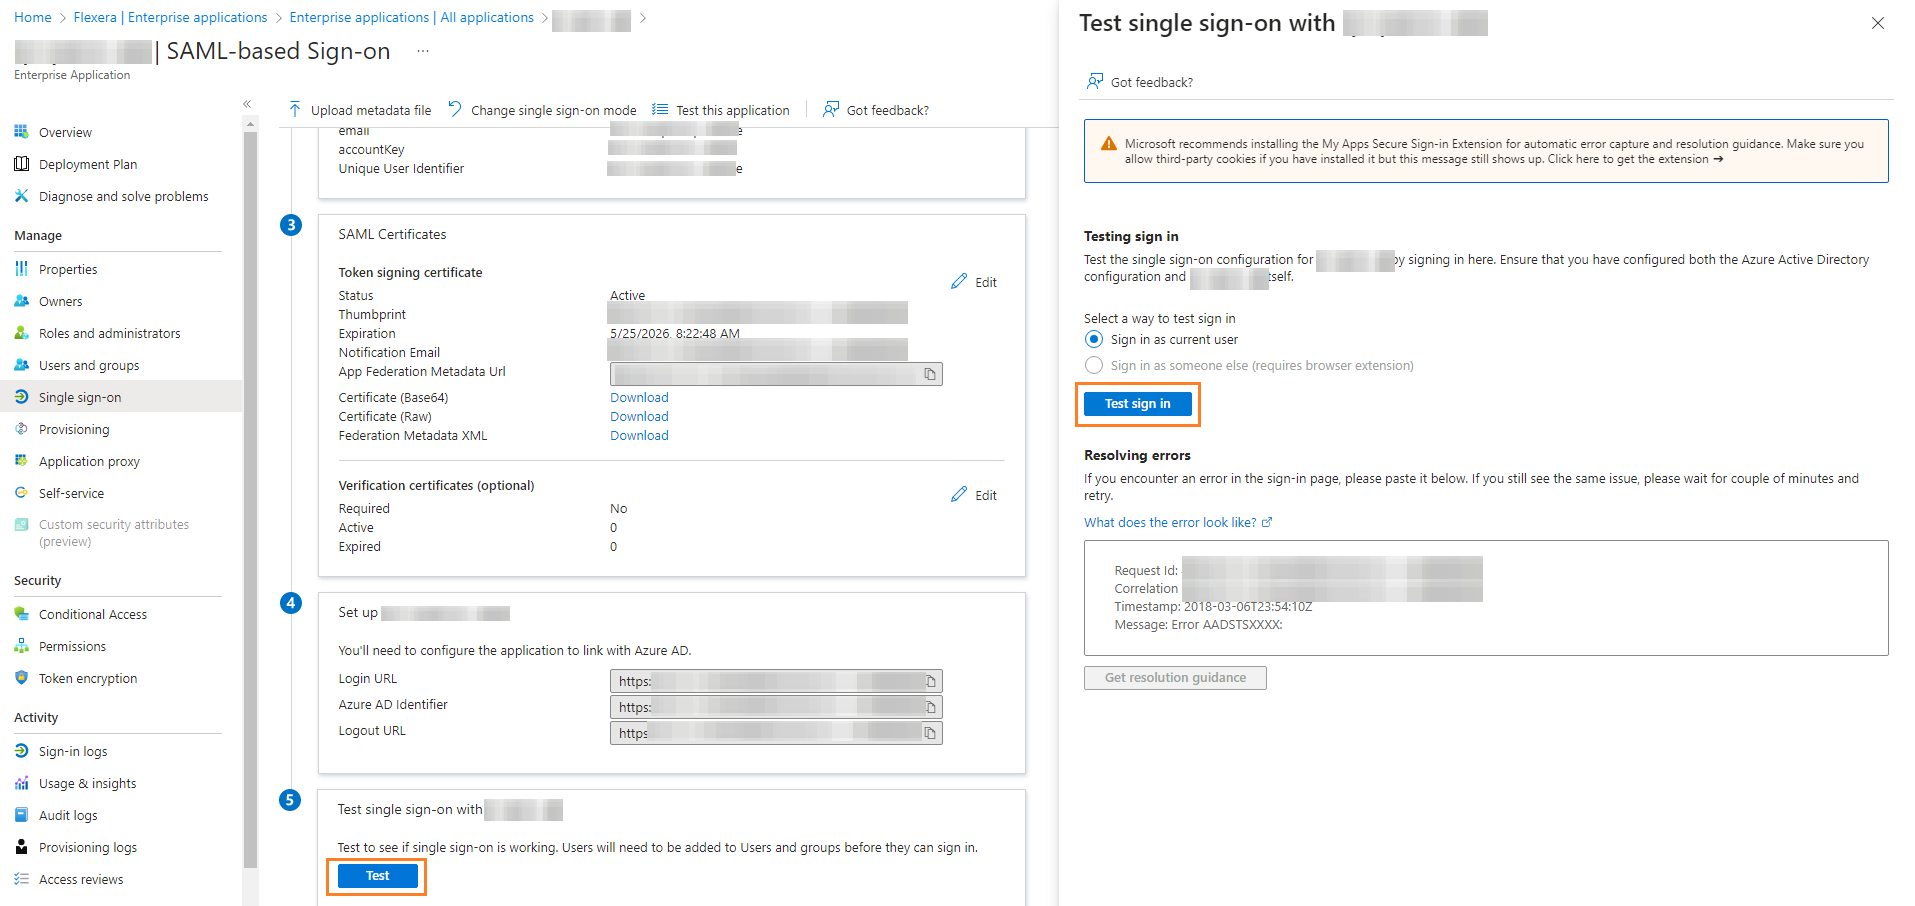
Task: Open Provisioning in the sidebar
Action: (x=74, y=429)
